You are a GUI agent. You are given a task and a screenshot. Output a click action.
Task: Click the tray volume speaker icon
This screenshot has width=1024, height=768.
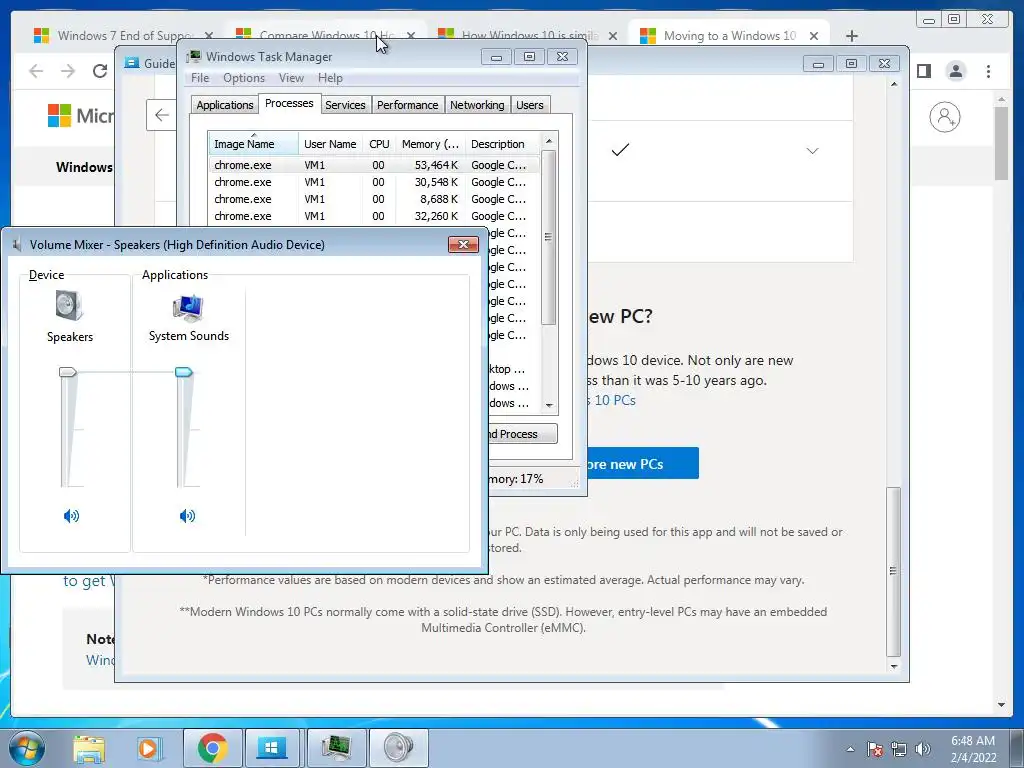point(923,749)
